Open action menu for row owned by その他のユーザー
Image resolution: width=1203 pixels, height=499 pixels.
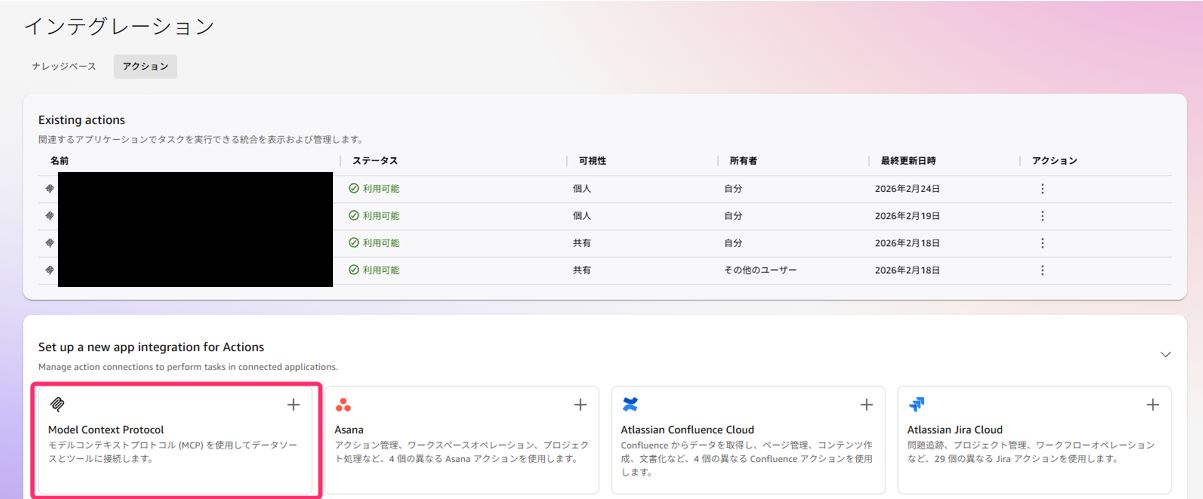(1042, 270)
